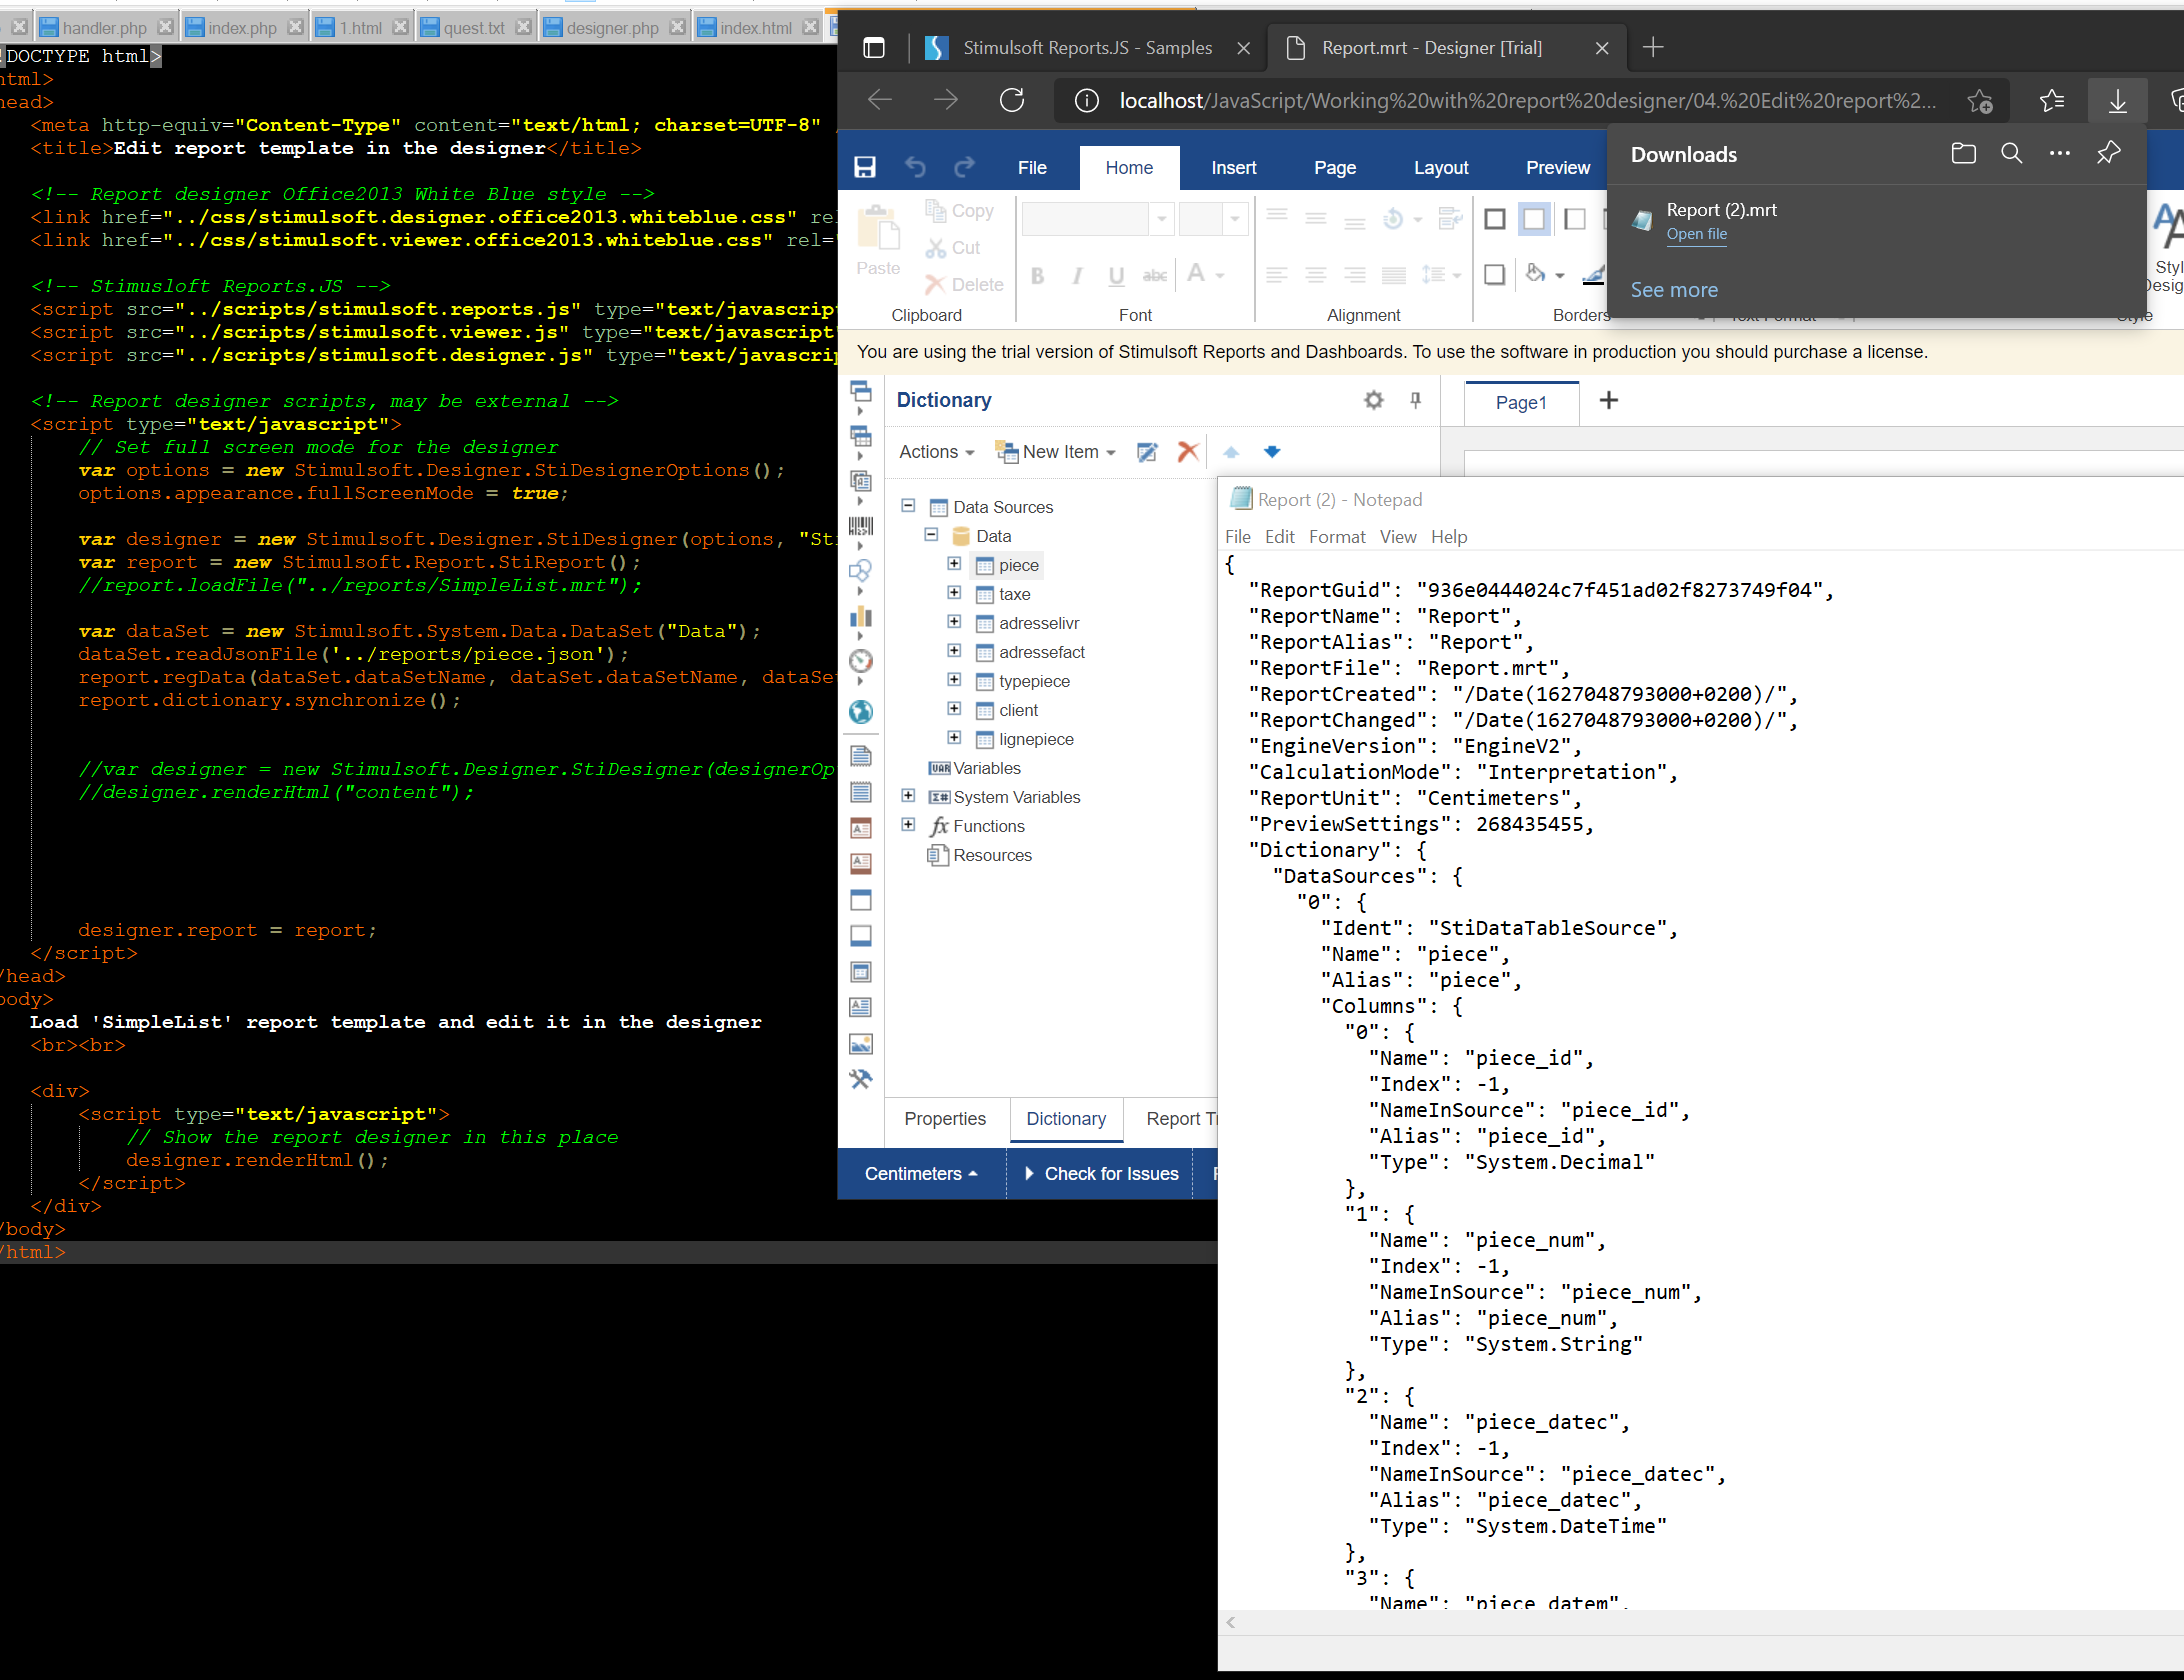Click the Edit item icon in the Dictionary toolbar
This screenshot has width=2184, height=1680.
click(1147, 452)
